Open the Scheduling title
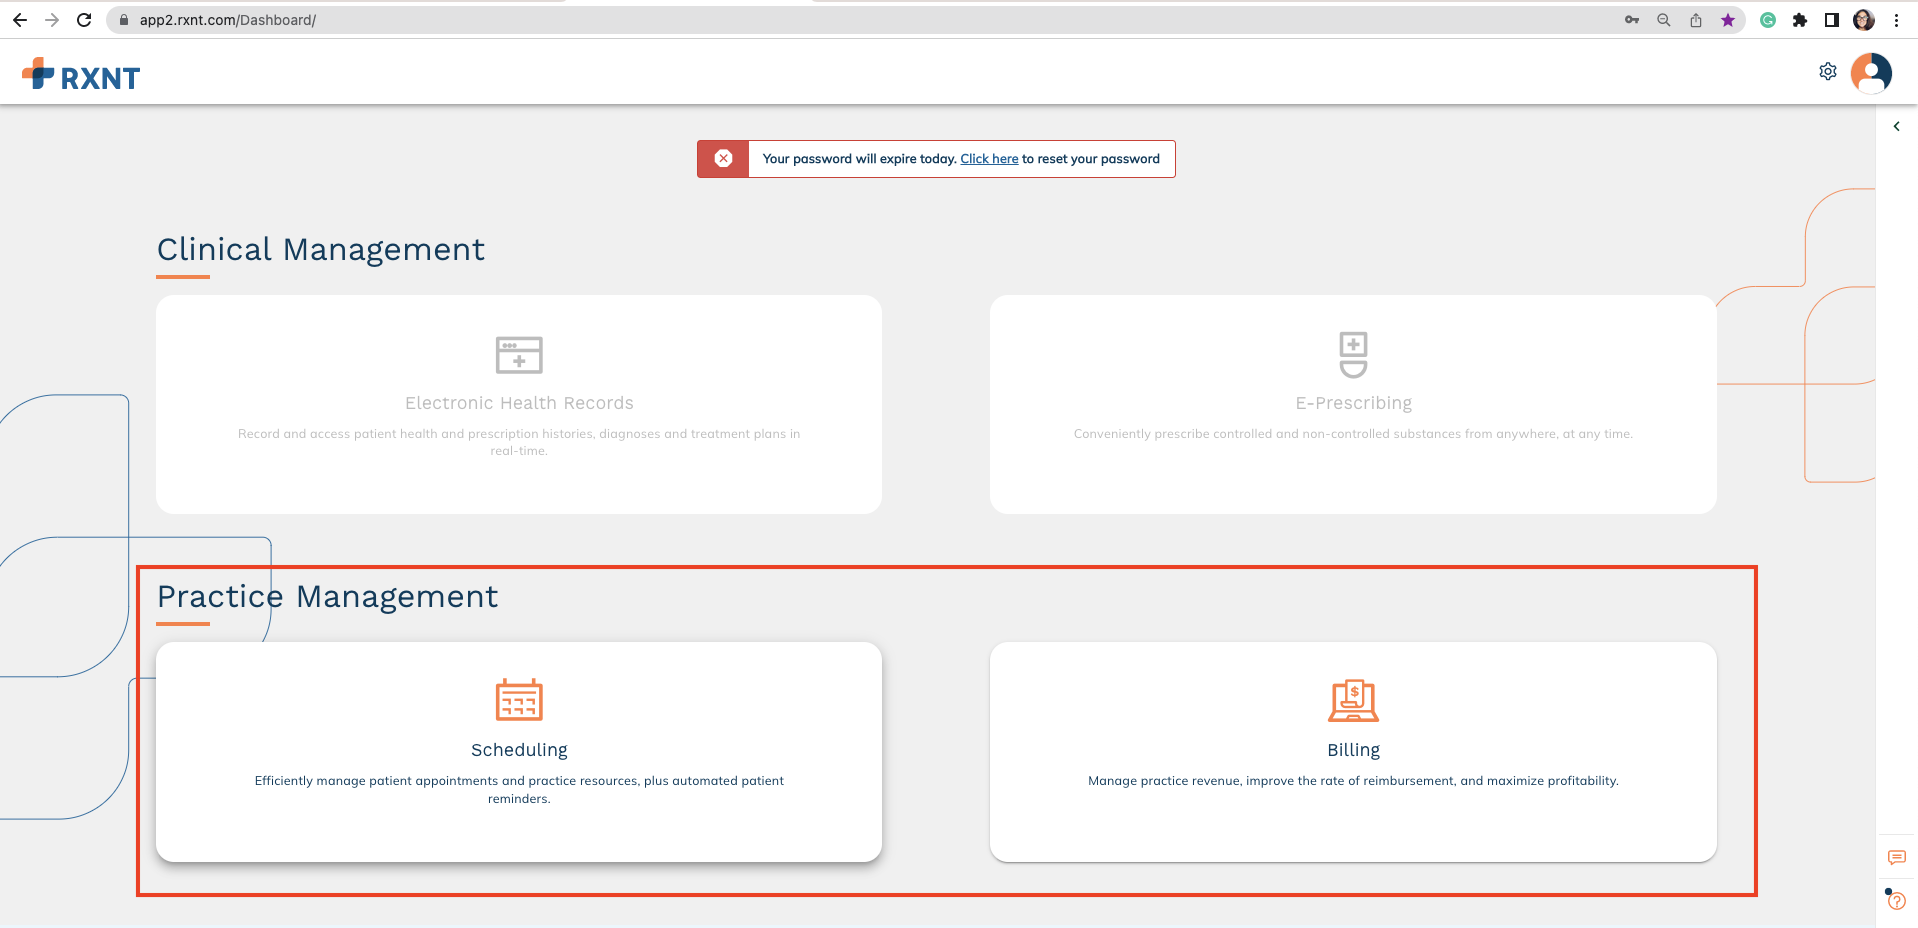 point(519,750)
